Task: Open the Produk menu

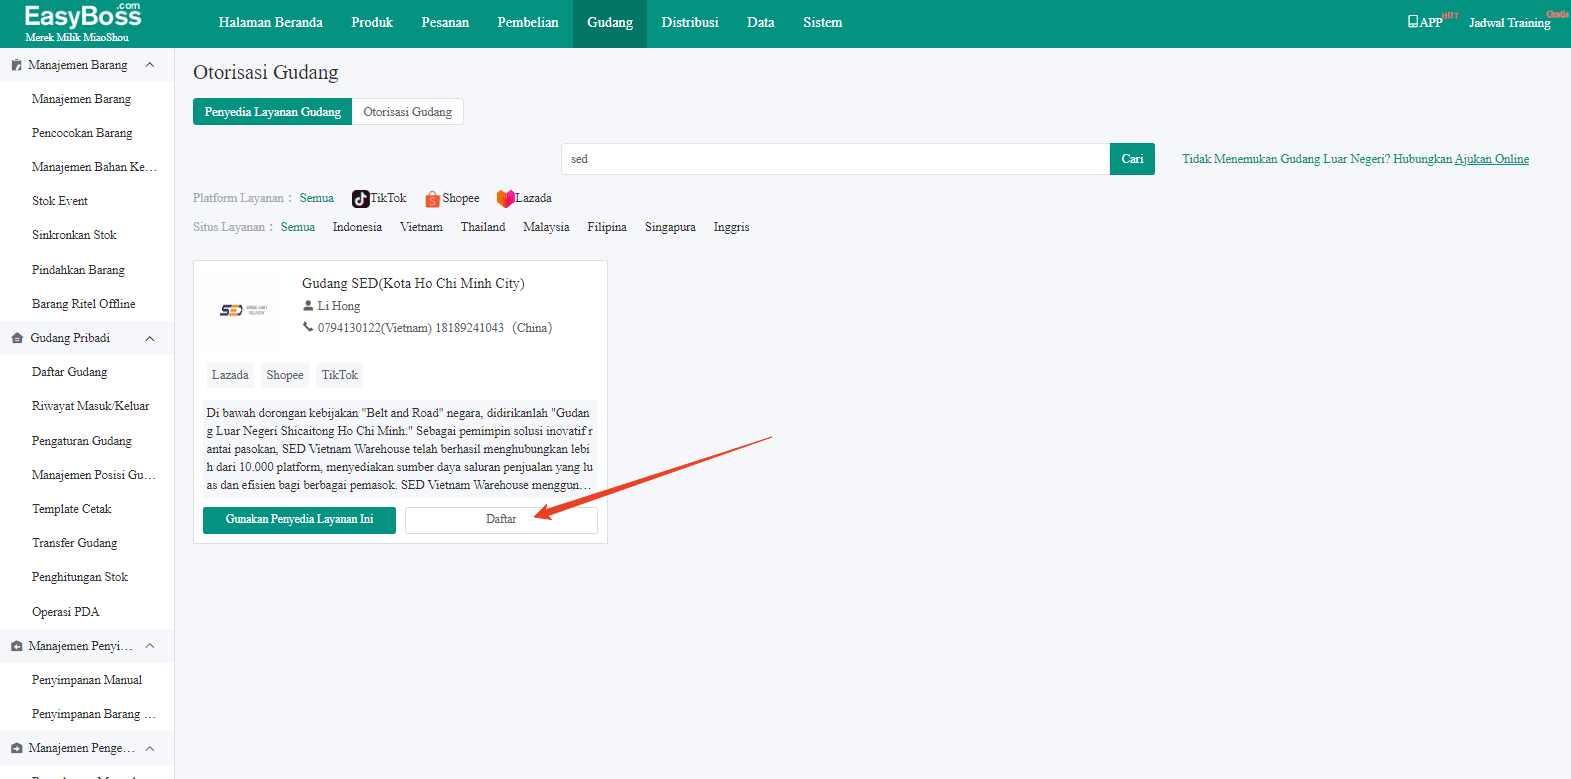Action: click(372, 23)
